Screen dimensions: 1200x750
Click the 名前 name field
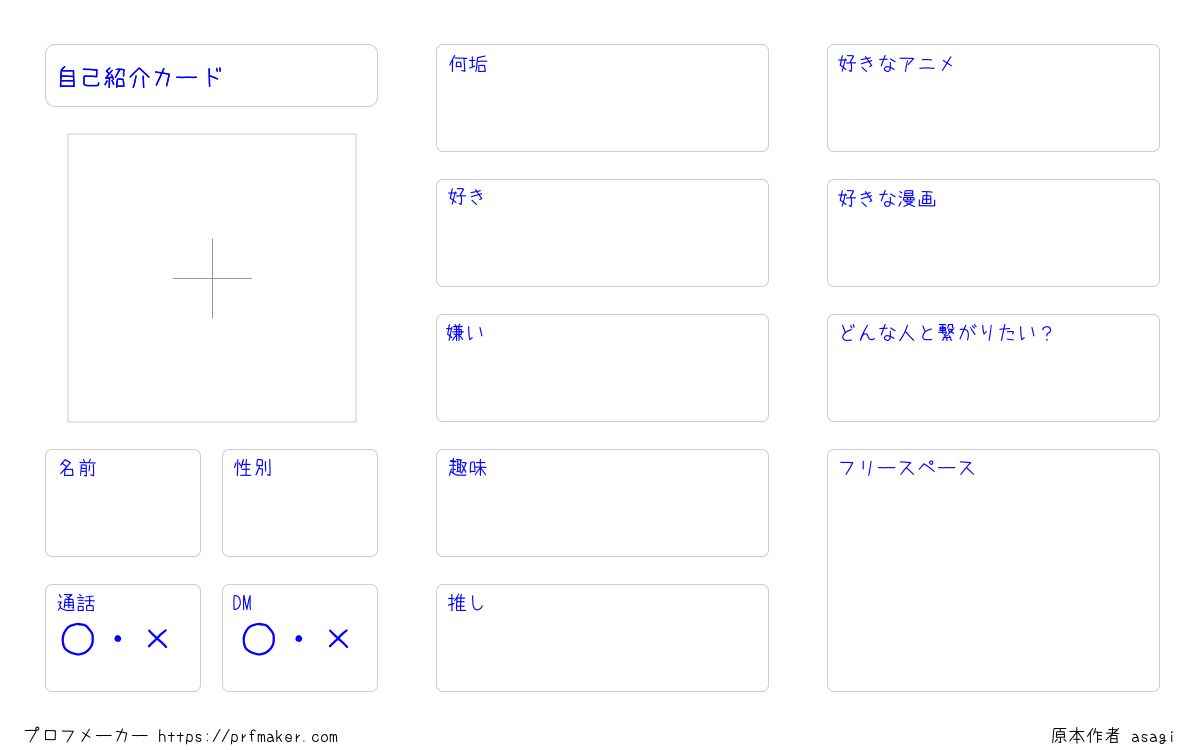[x=123, y=503]
